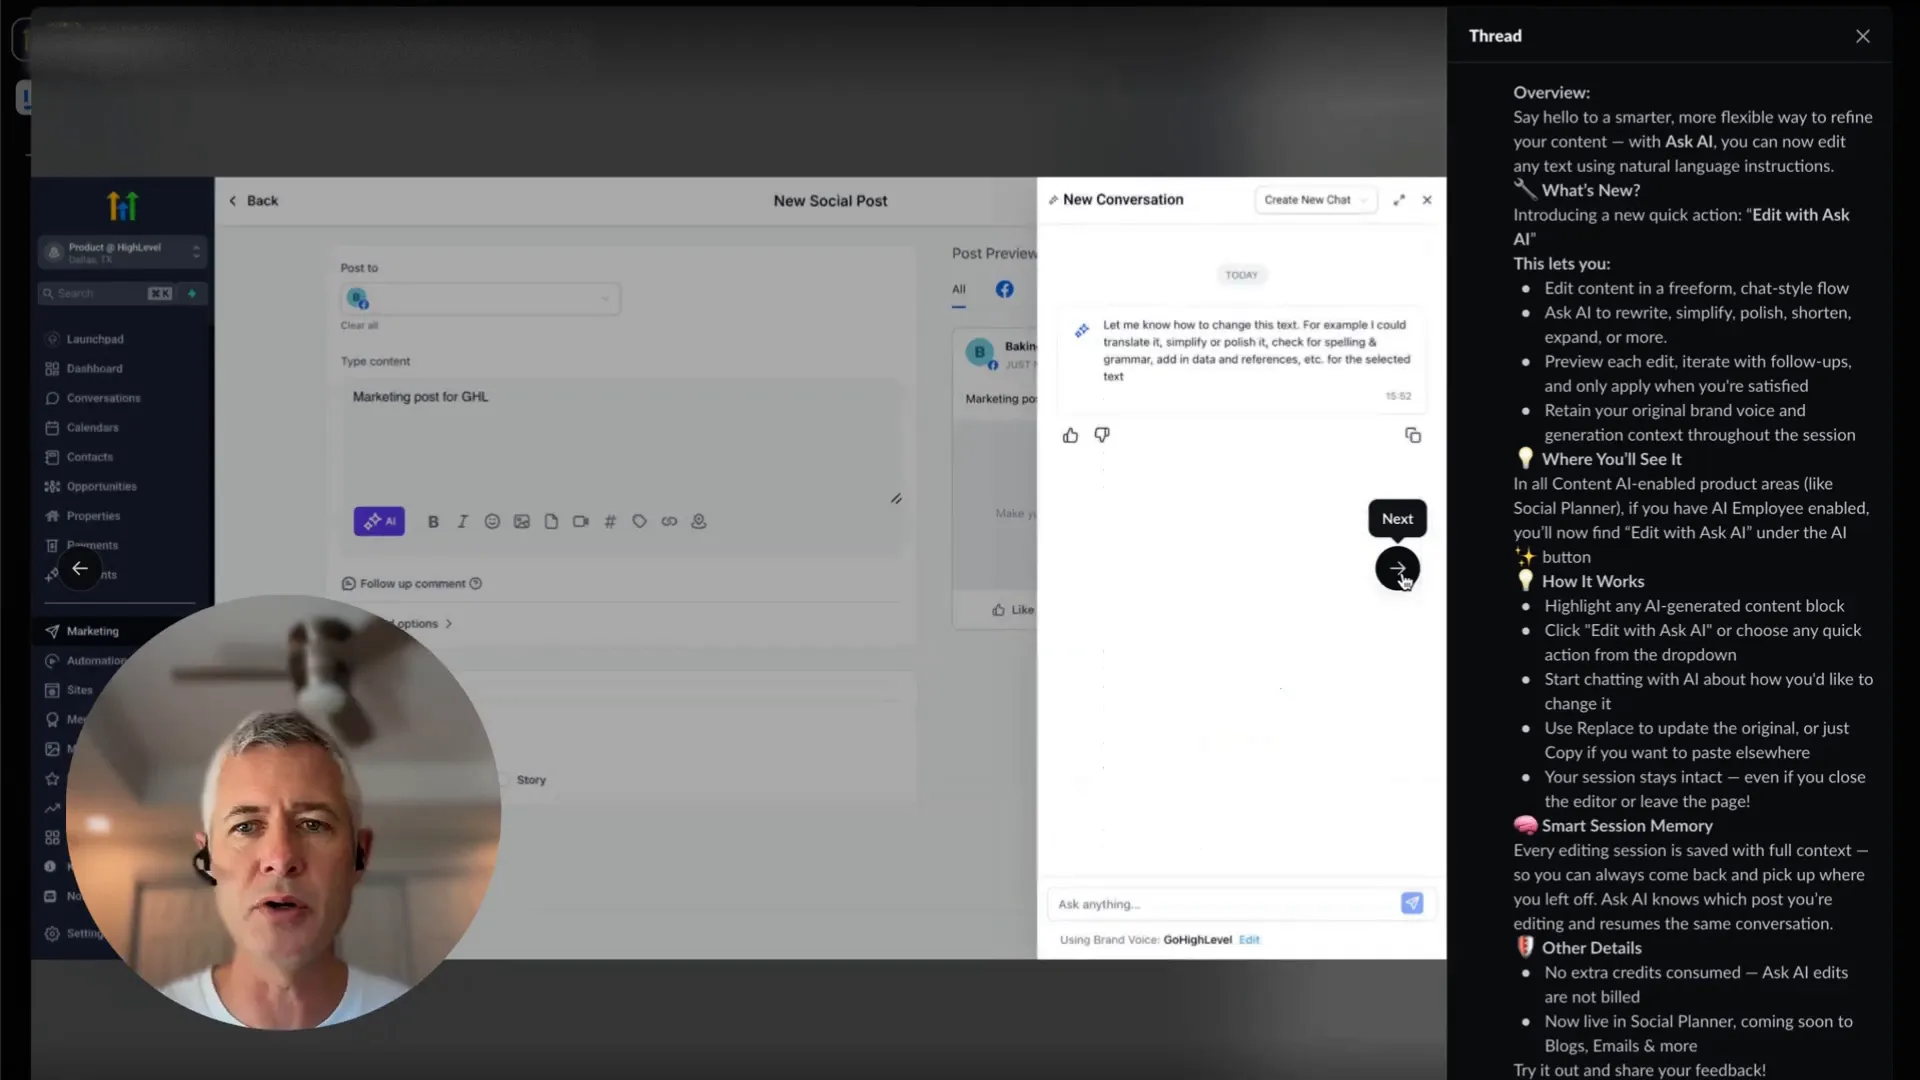
Task: Send the Ask AI message
Action: coord(1412,903)
